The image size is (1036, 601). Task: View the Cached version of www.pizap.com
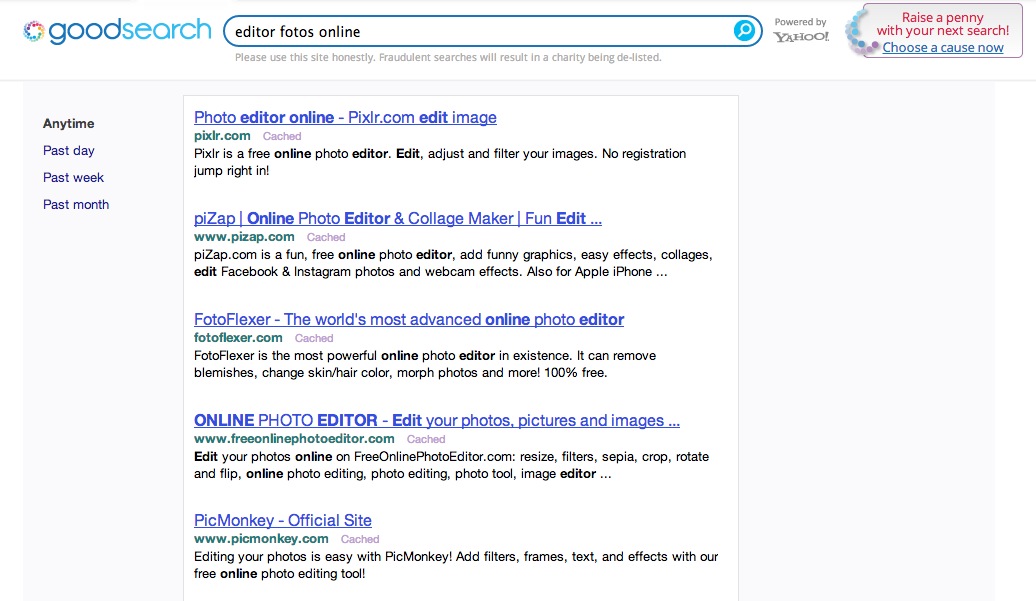click(326, 237)
